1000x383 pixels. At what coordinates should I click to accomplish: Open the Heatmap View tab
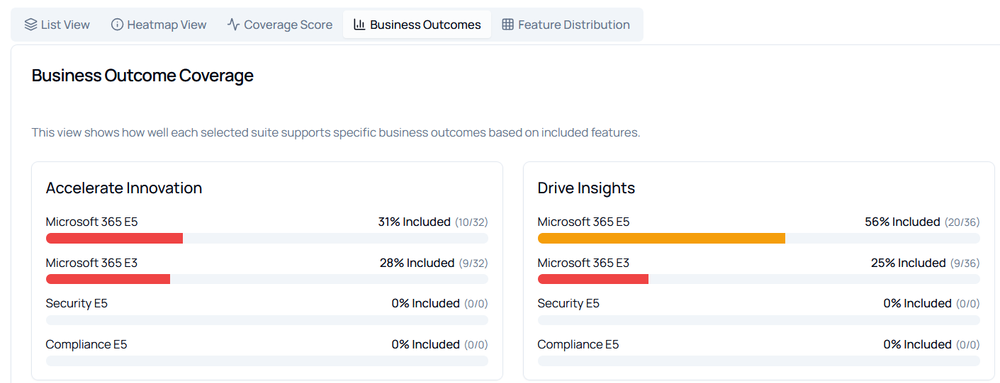(159, 25)
